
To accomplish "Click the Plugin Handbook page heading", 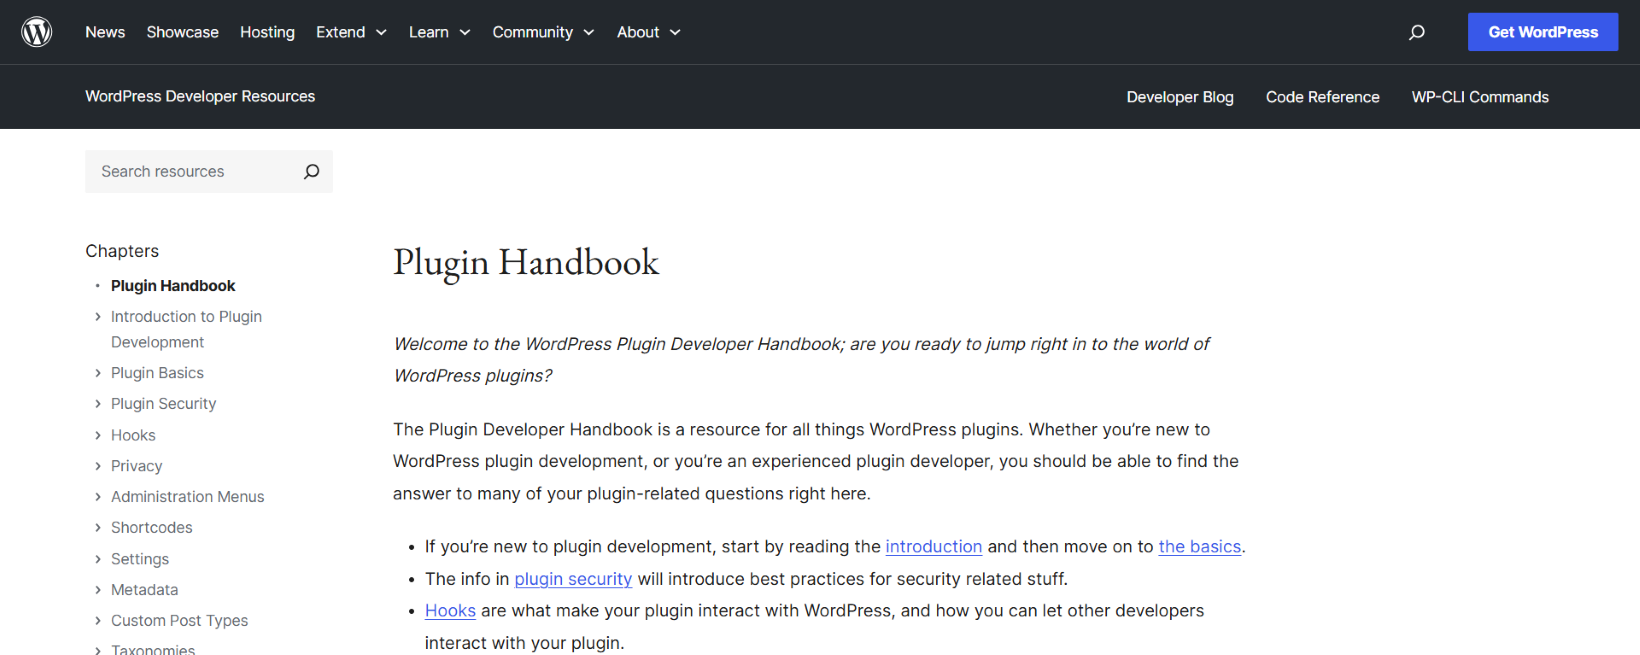I will click(x=526, y=262).
